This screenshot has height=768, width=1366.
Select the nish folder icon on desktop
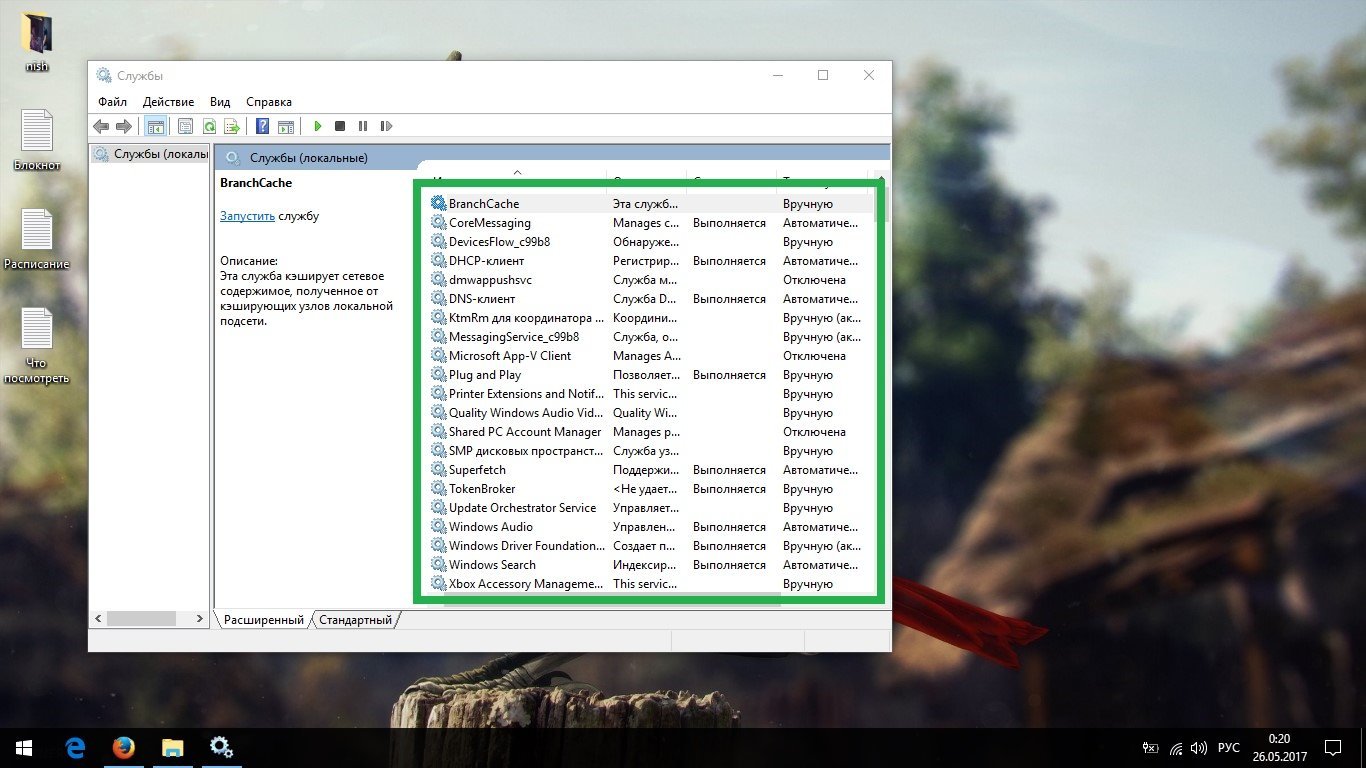point(37,43)
